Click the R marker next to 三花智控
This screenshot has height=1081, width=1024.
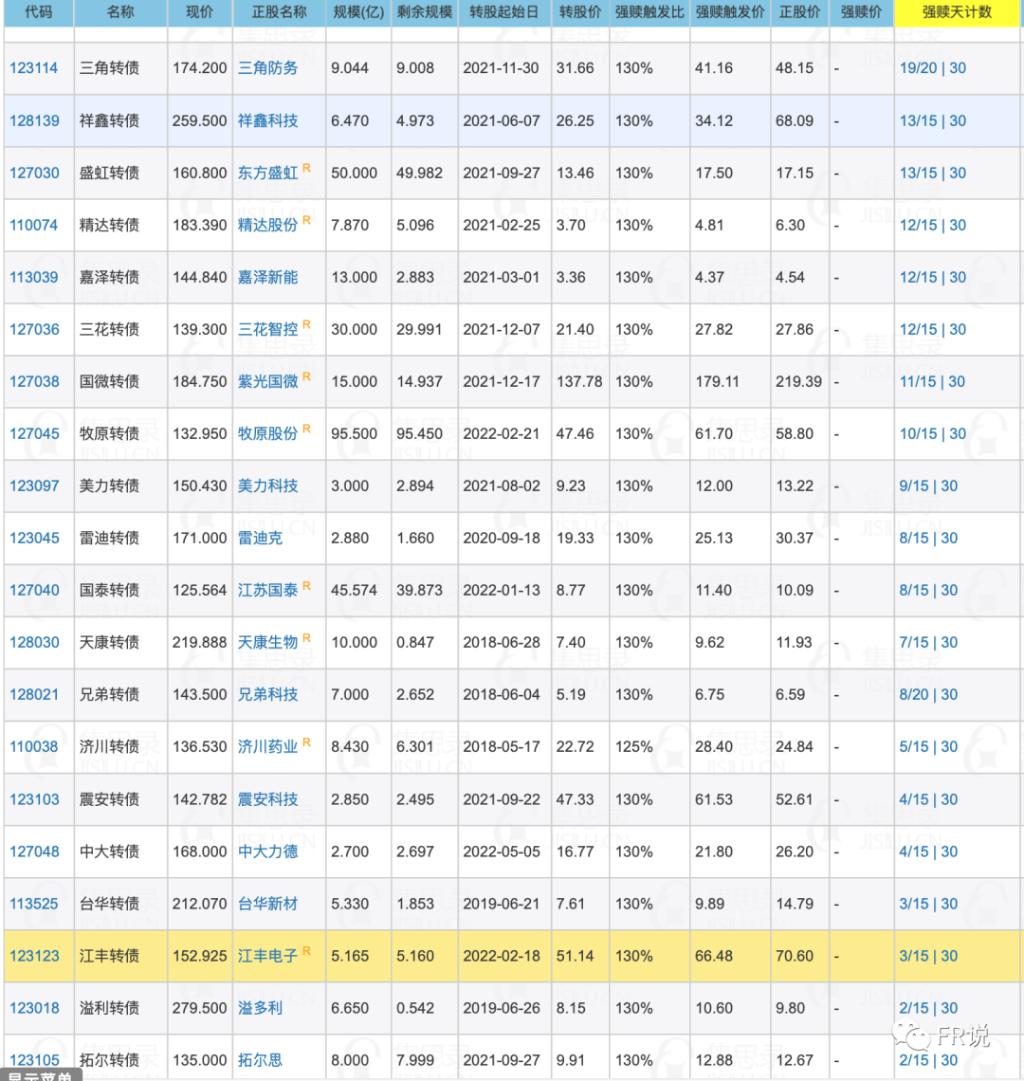(307, 324)
